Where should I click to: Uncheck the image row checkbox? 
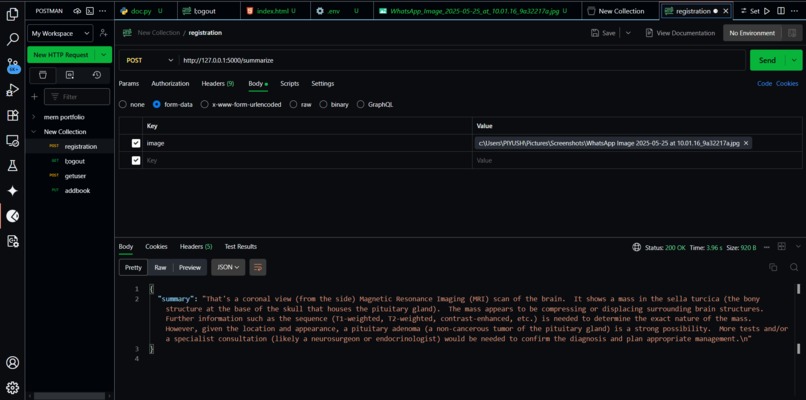136,143
